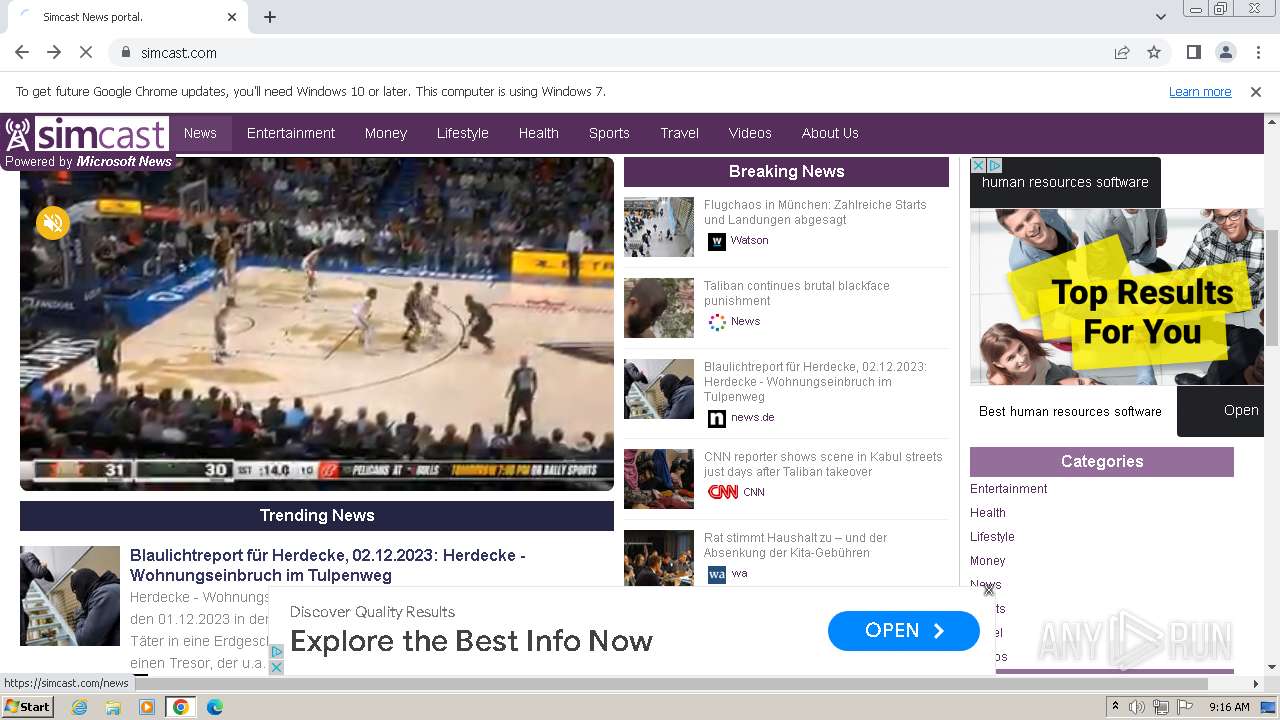Click the vertical page scrollbar thumb
This screenshot has height=720, width=1280.
[x=1271, y=288]
